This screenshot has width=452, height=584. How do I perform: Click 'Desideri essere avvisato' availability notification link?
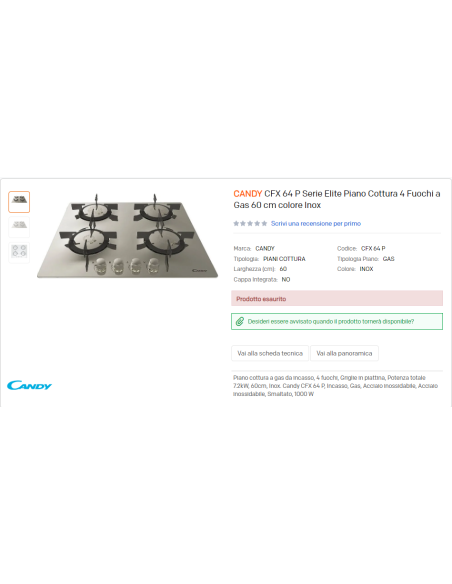[331, 321]
